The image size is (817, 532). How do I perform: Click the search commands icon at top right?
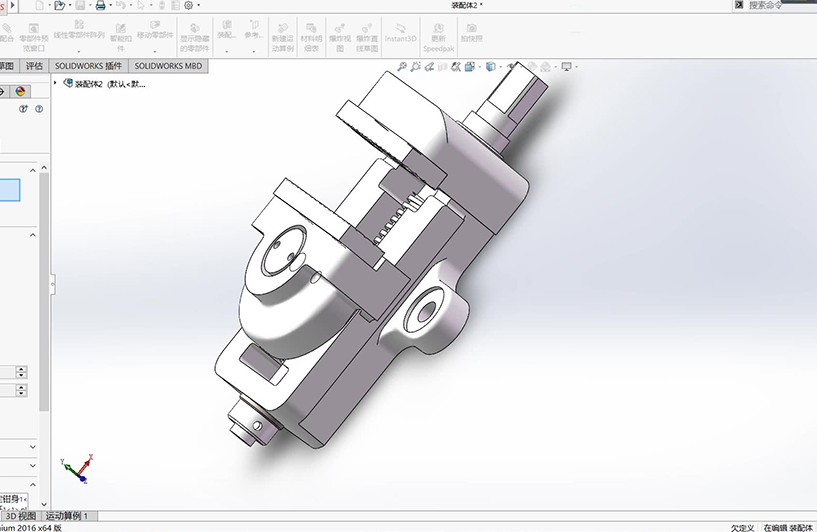click(x=739, y=5)
